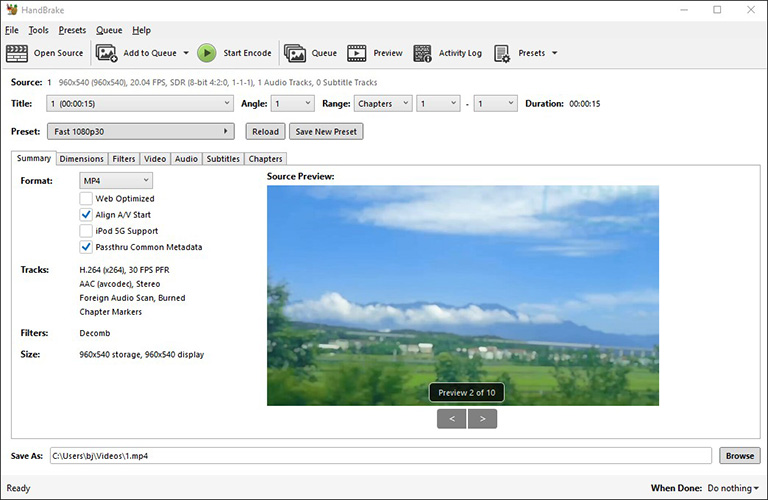Open the end chapter dropdown
The width and height of the screenshot is (768, 500).
[x=495, y=103]
